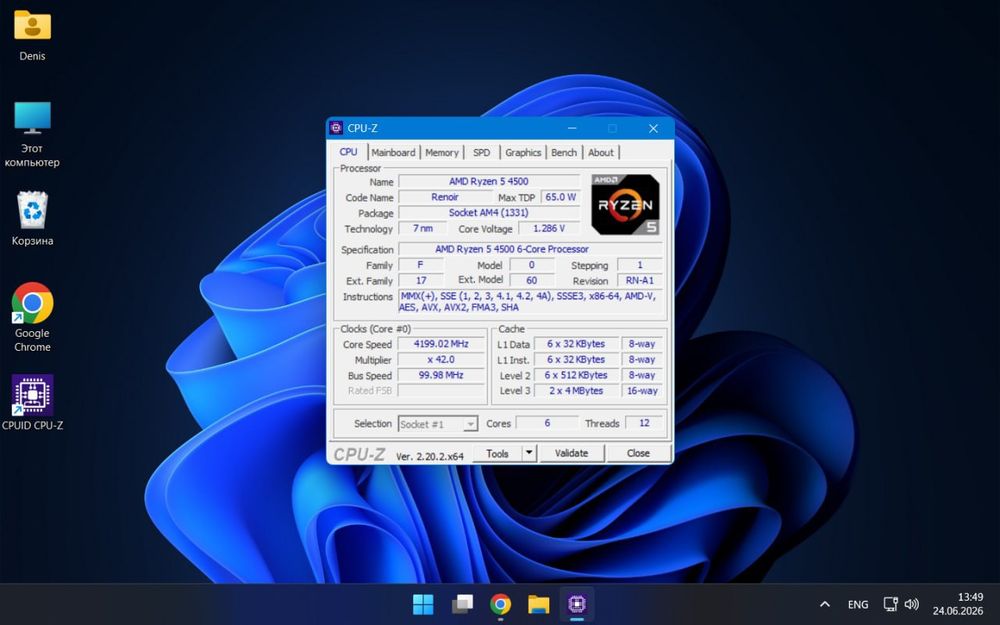Click the Ext. Model value 60
Viewport: 1000px width, 625px height.
click(531, 280)
